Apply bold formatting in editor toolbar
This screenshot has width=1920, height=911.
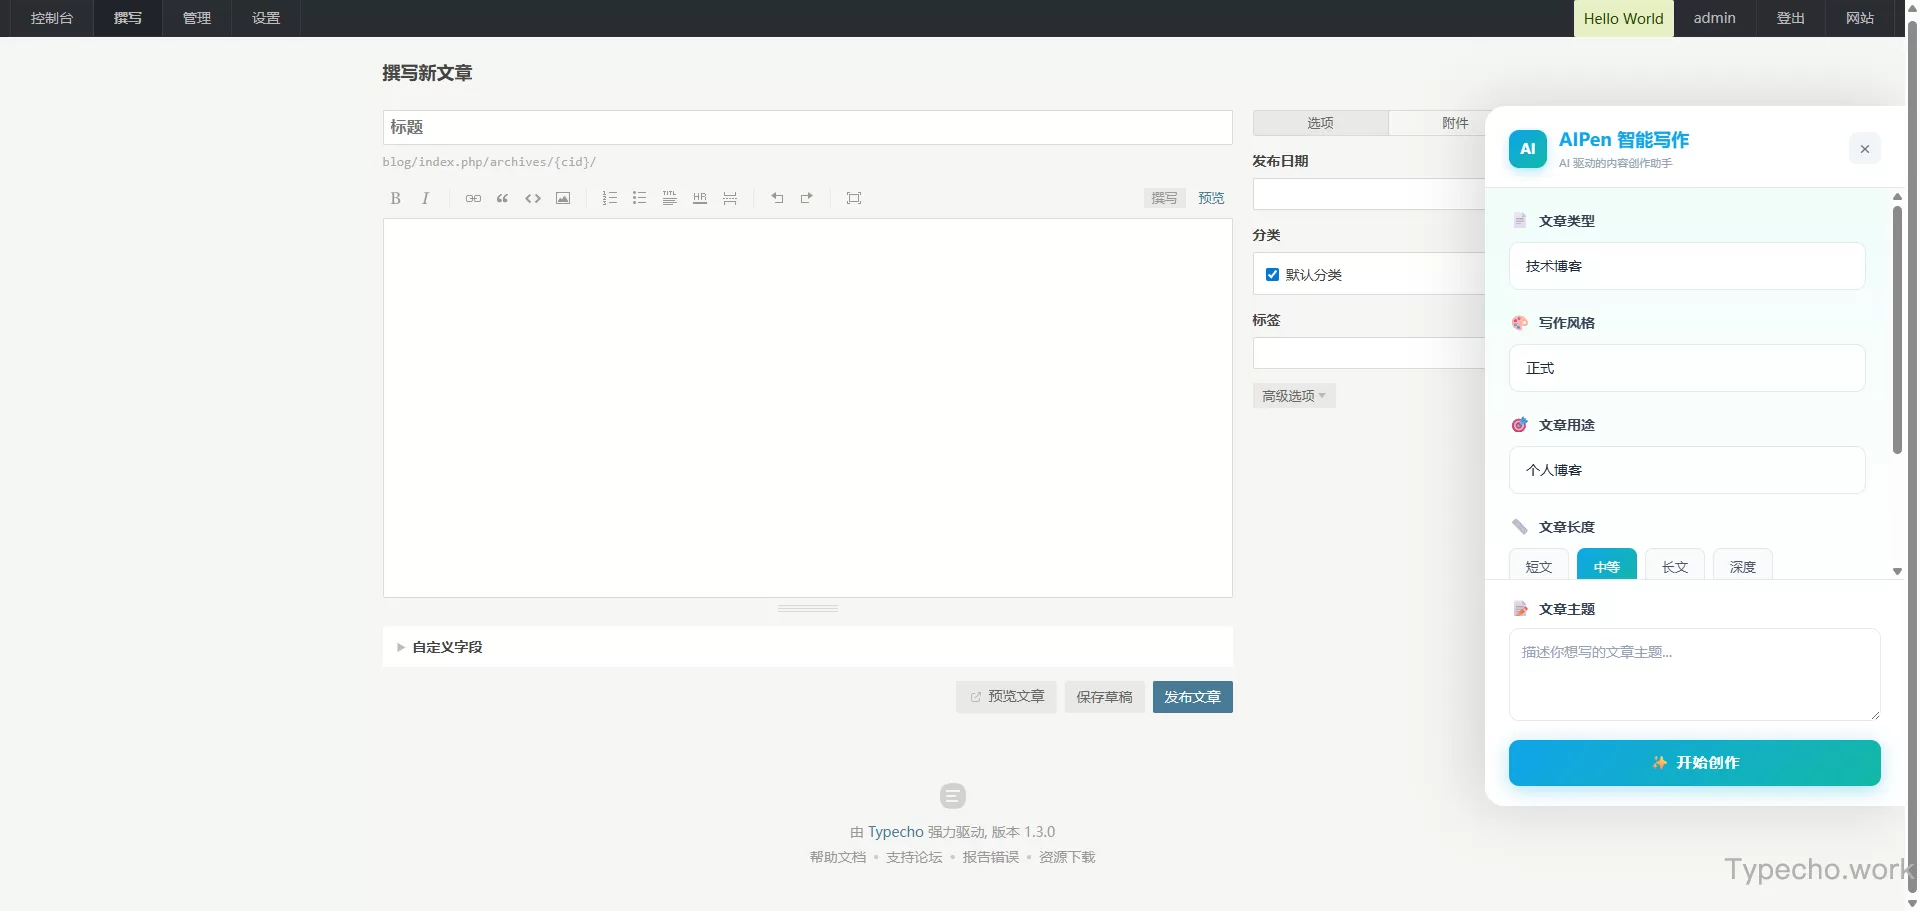click(396, 198)
